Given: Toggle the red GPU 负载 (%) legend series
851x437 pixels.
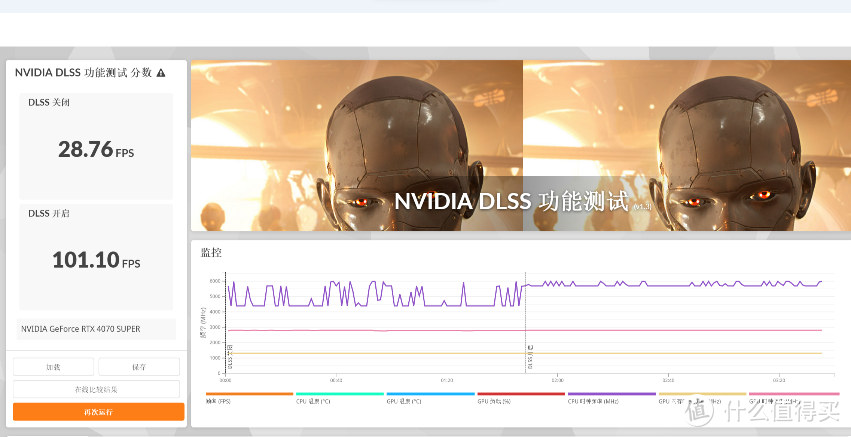Looking at the screenshot, I should coord(521,398).
